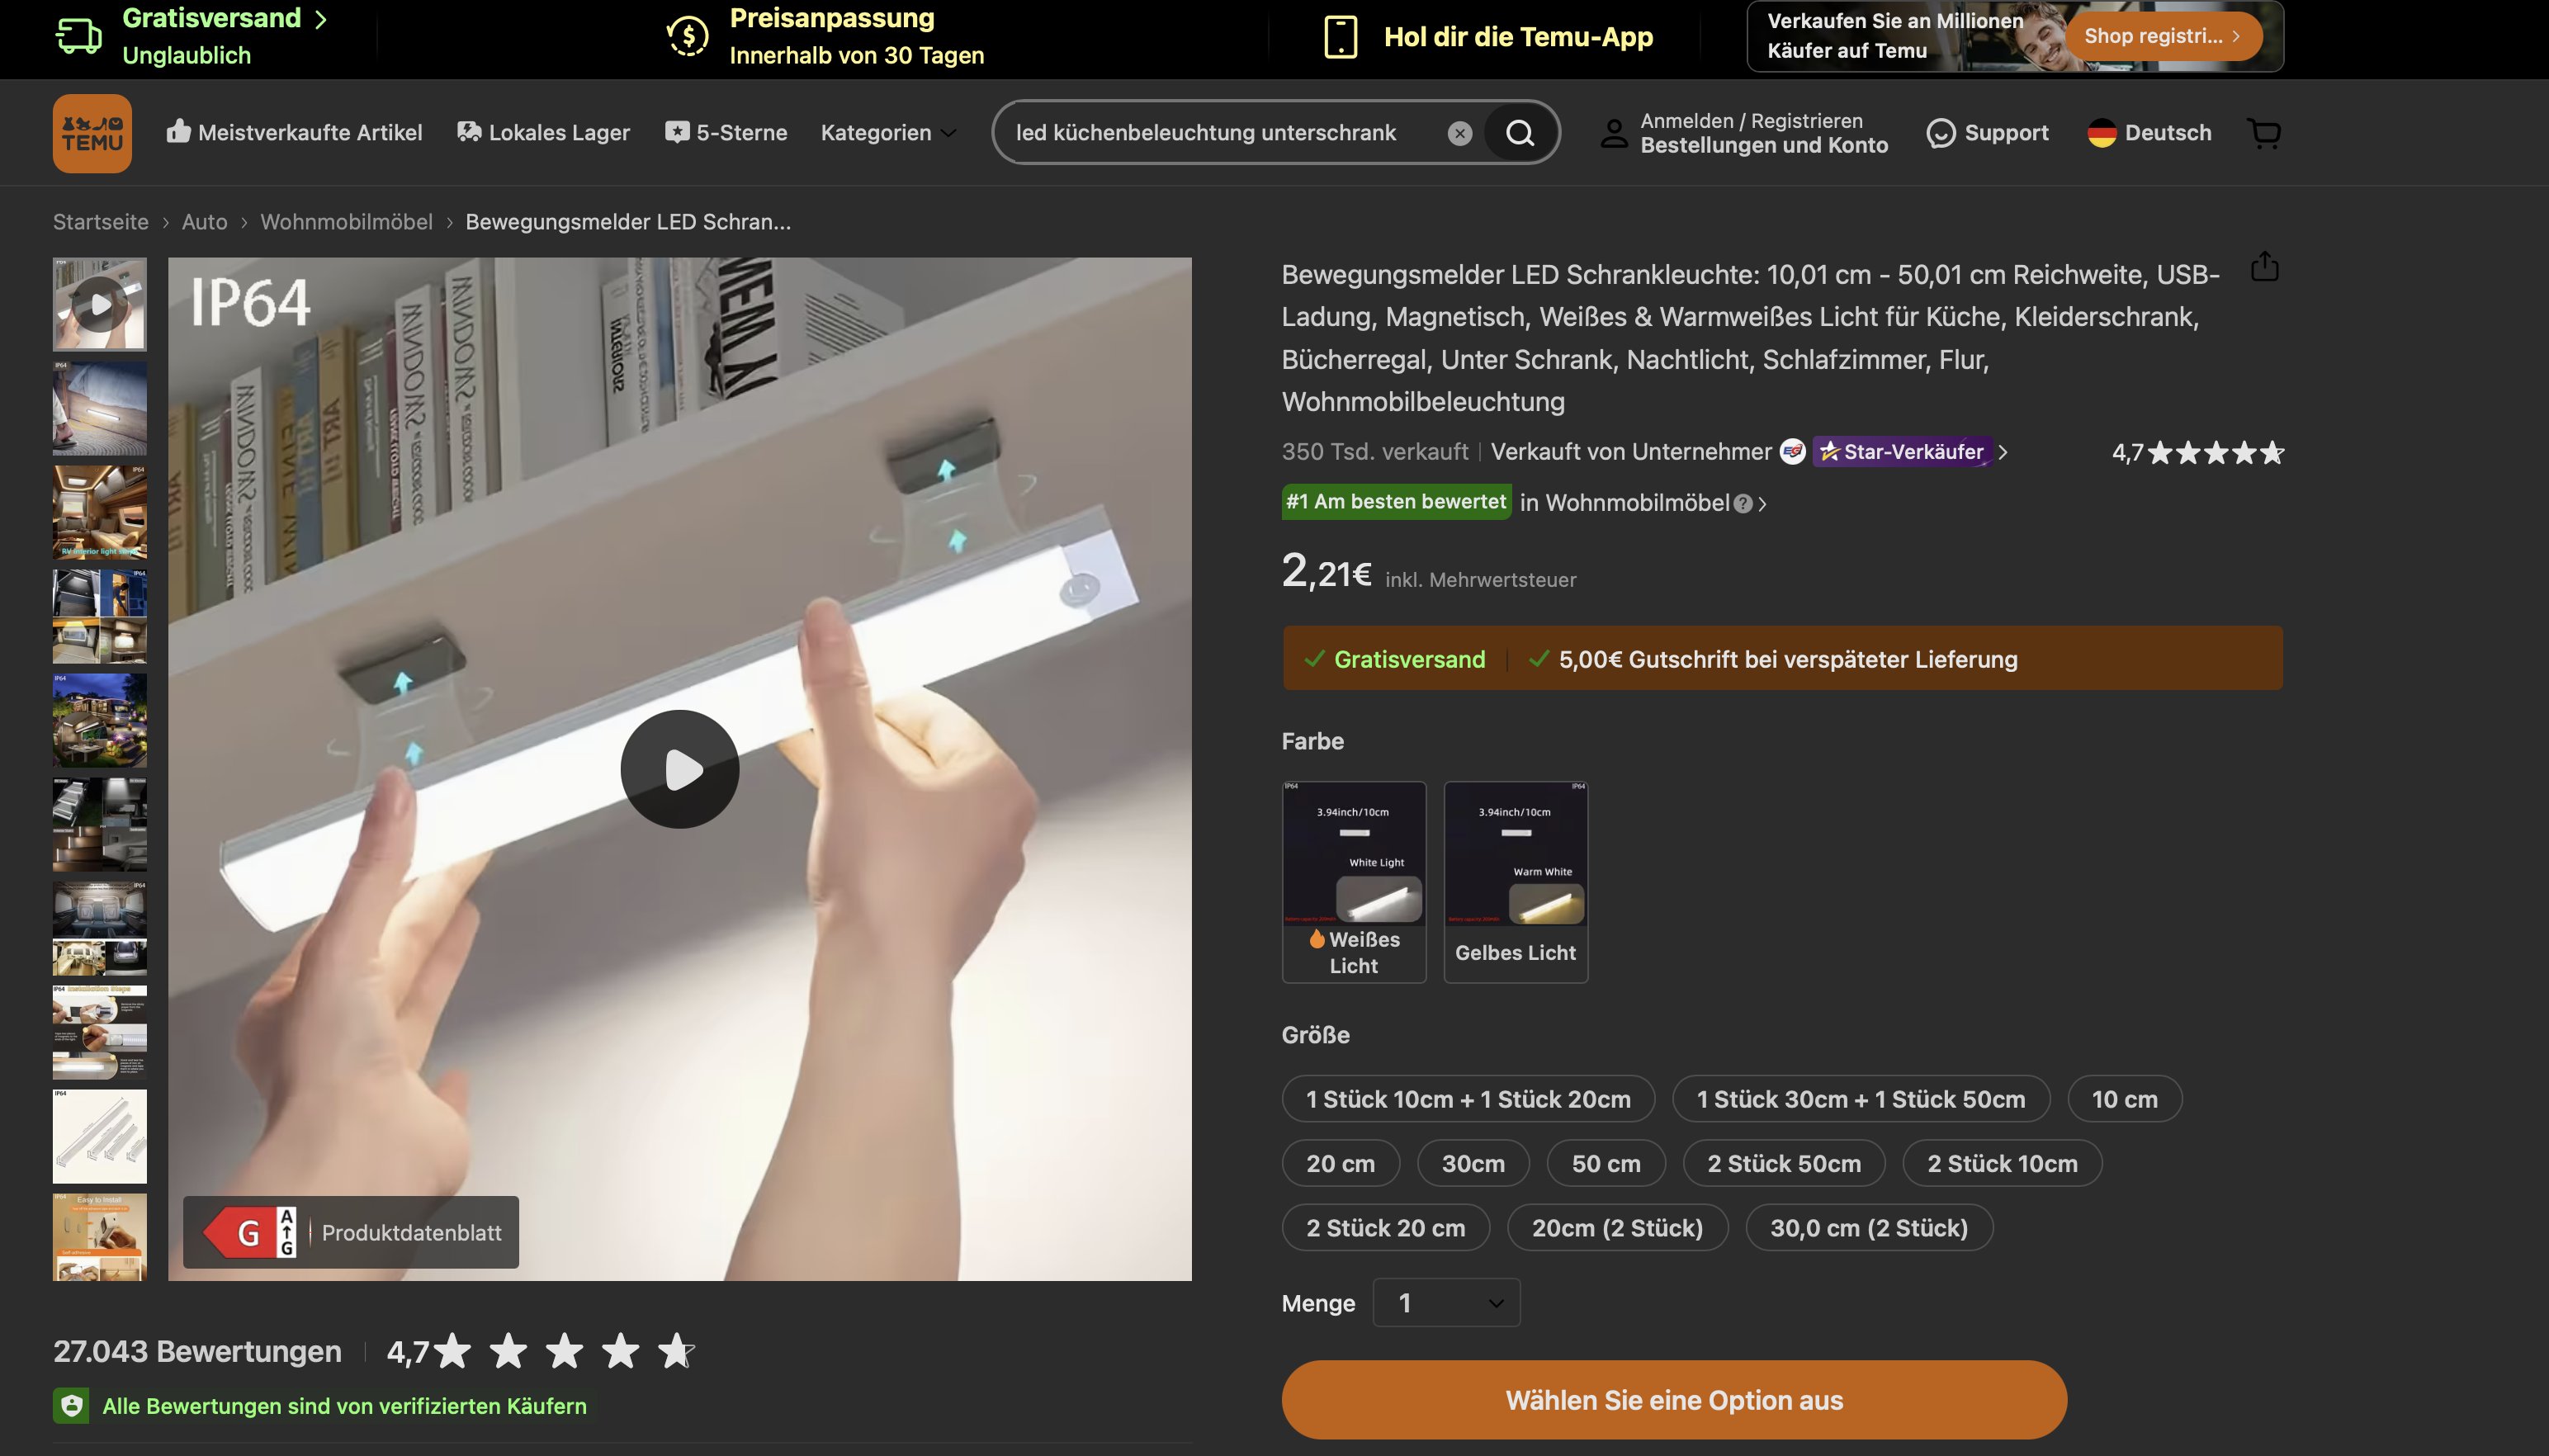
Task: Open Deutsch language selector
Action: pos(2149,133)
